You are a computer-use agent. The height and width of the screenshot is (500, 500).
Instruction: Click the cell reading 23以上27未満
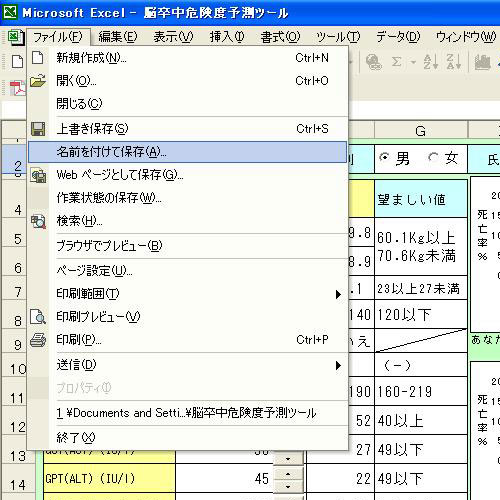[421, 288]
